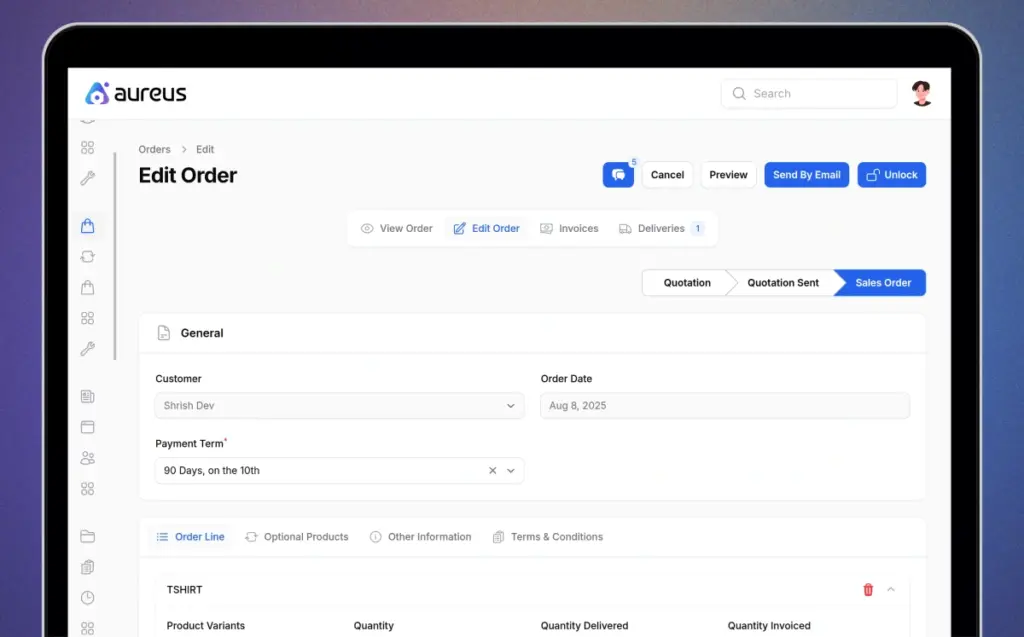Open the Deliveries tab
Image resolution: width=1024 pixels, height=637 pixels.
tap(661, 229)
